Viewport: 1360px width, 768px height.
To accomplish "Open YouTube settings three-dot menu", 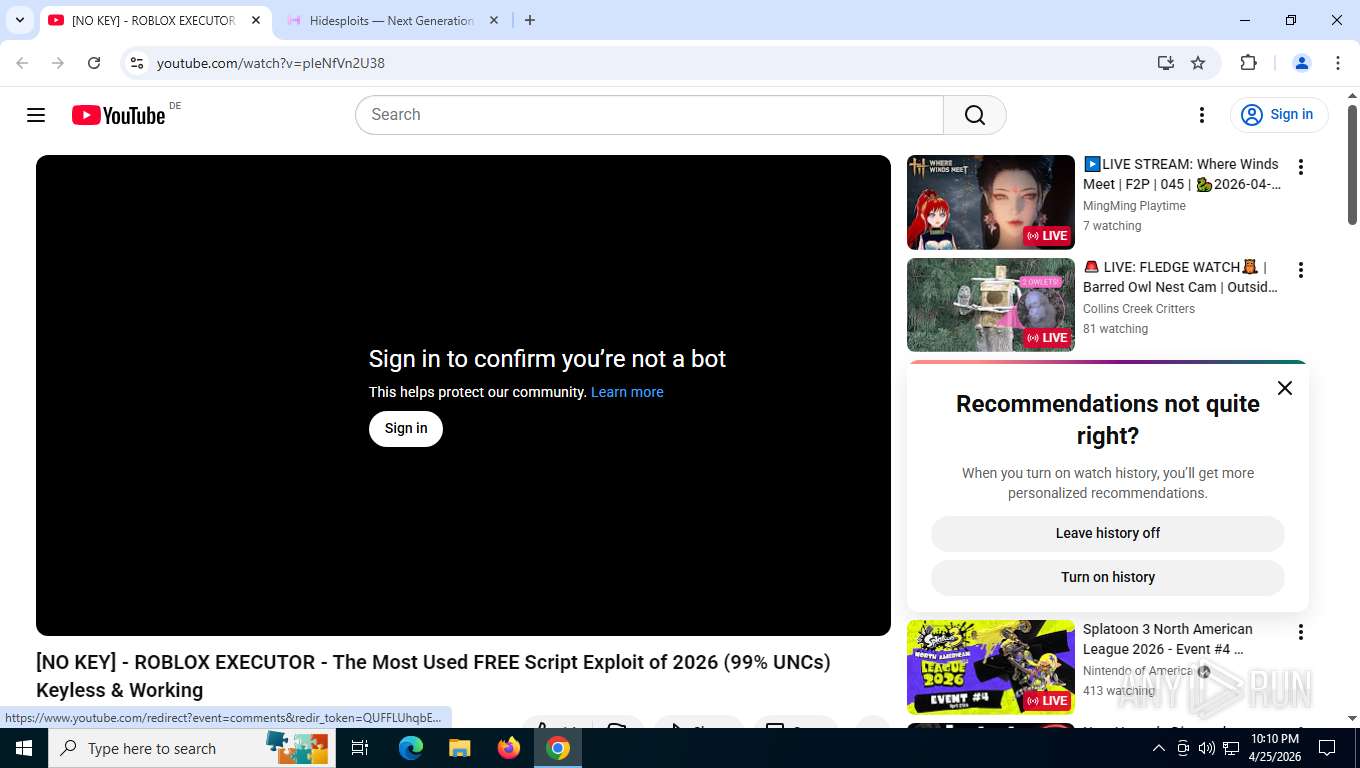I will 1202,115.
